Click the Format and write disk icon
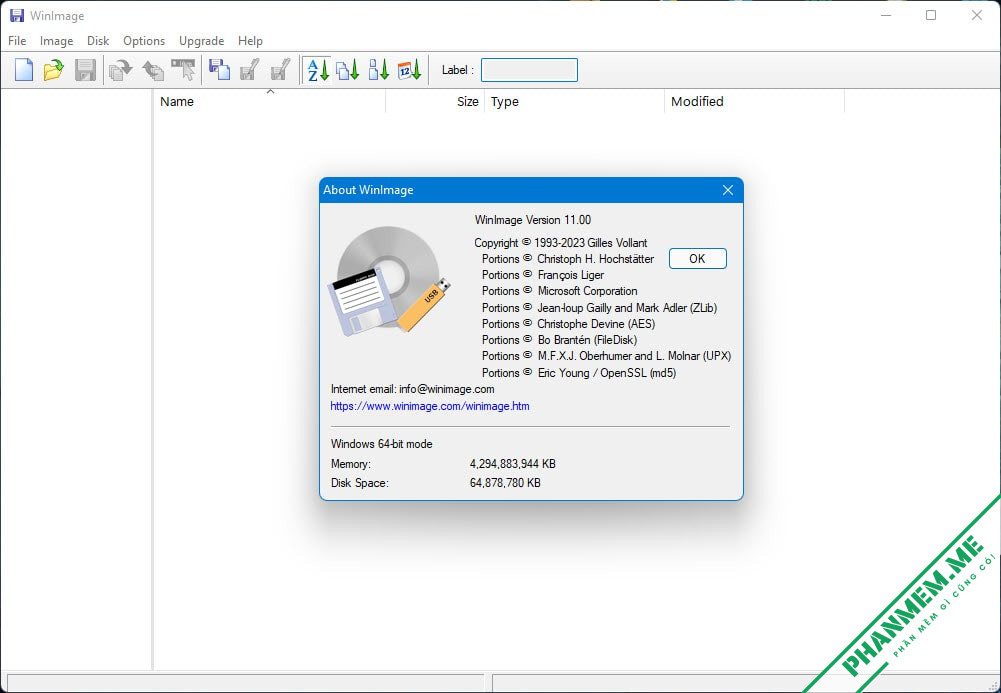Screen dimensions: 1001x693 [x=280, y=70]
